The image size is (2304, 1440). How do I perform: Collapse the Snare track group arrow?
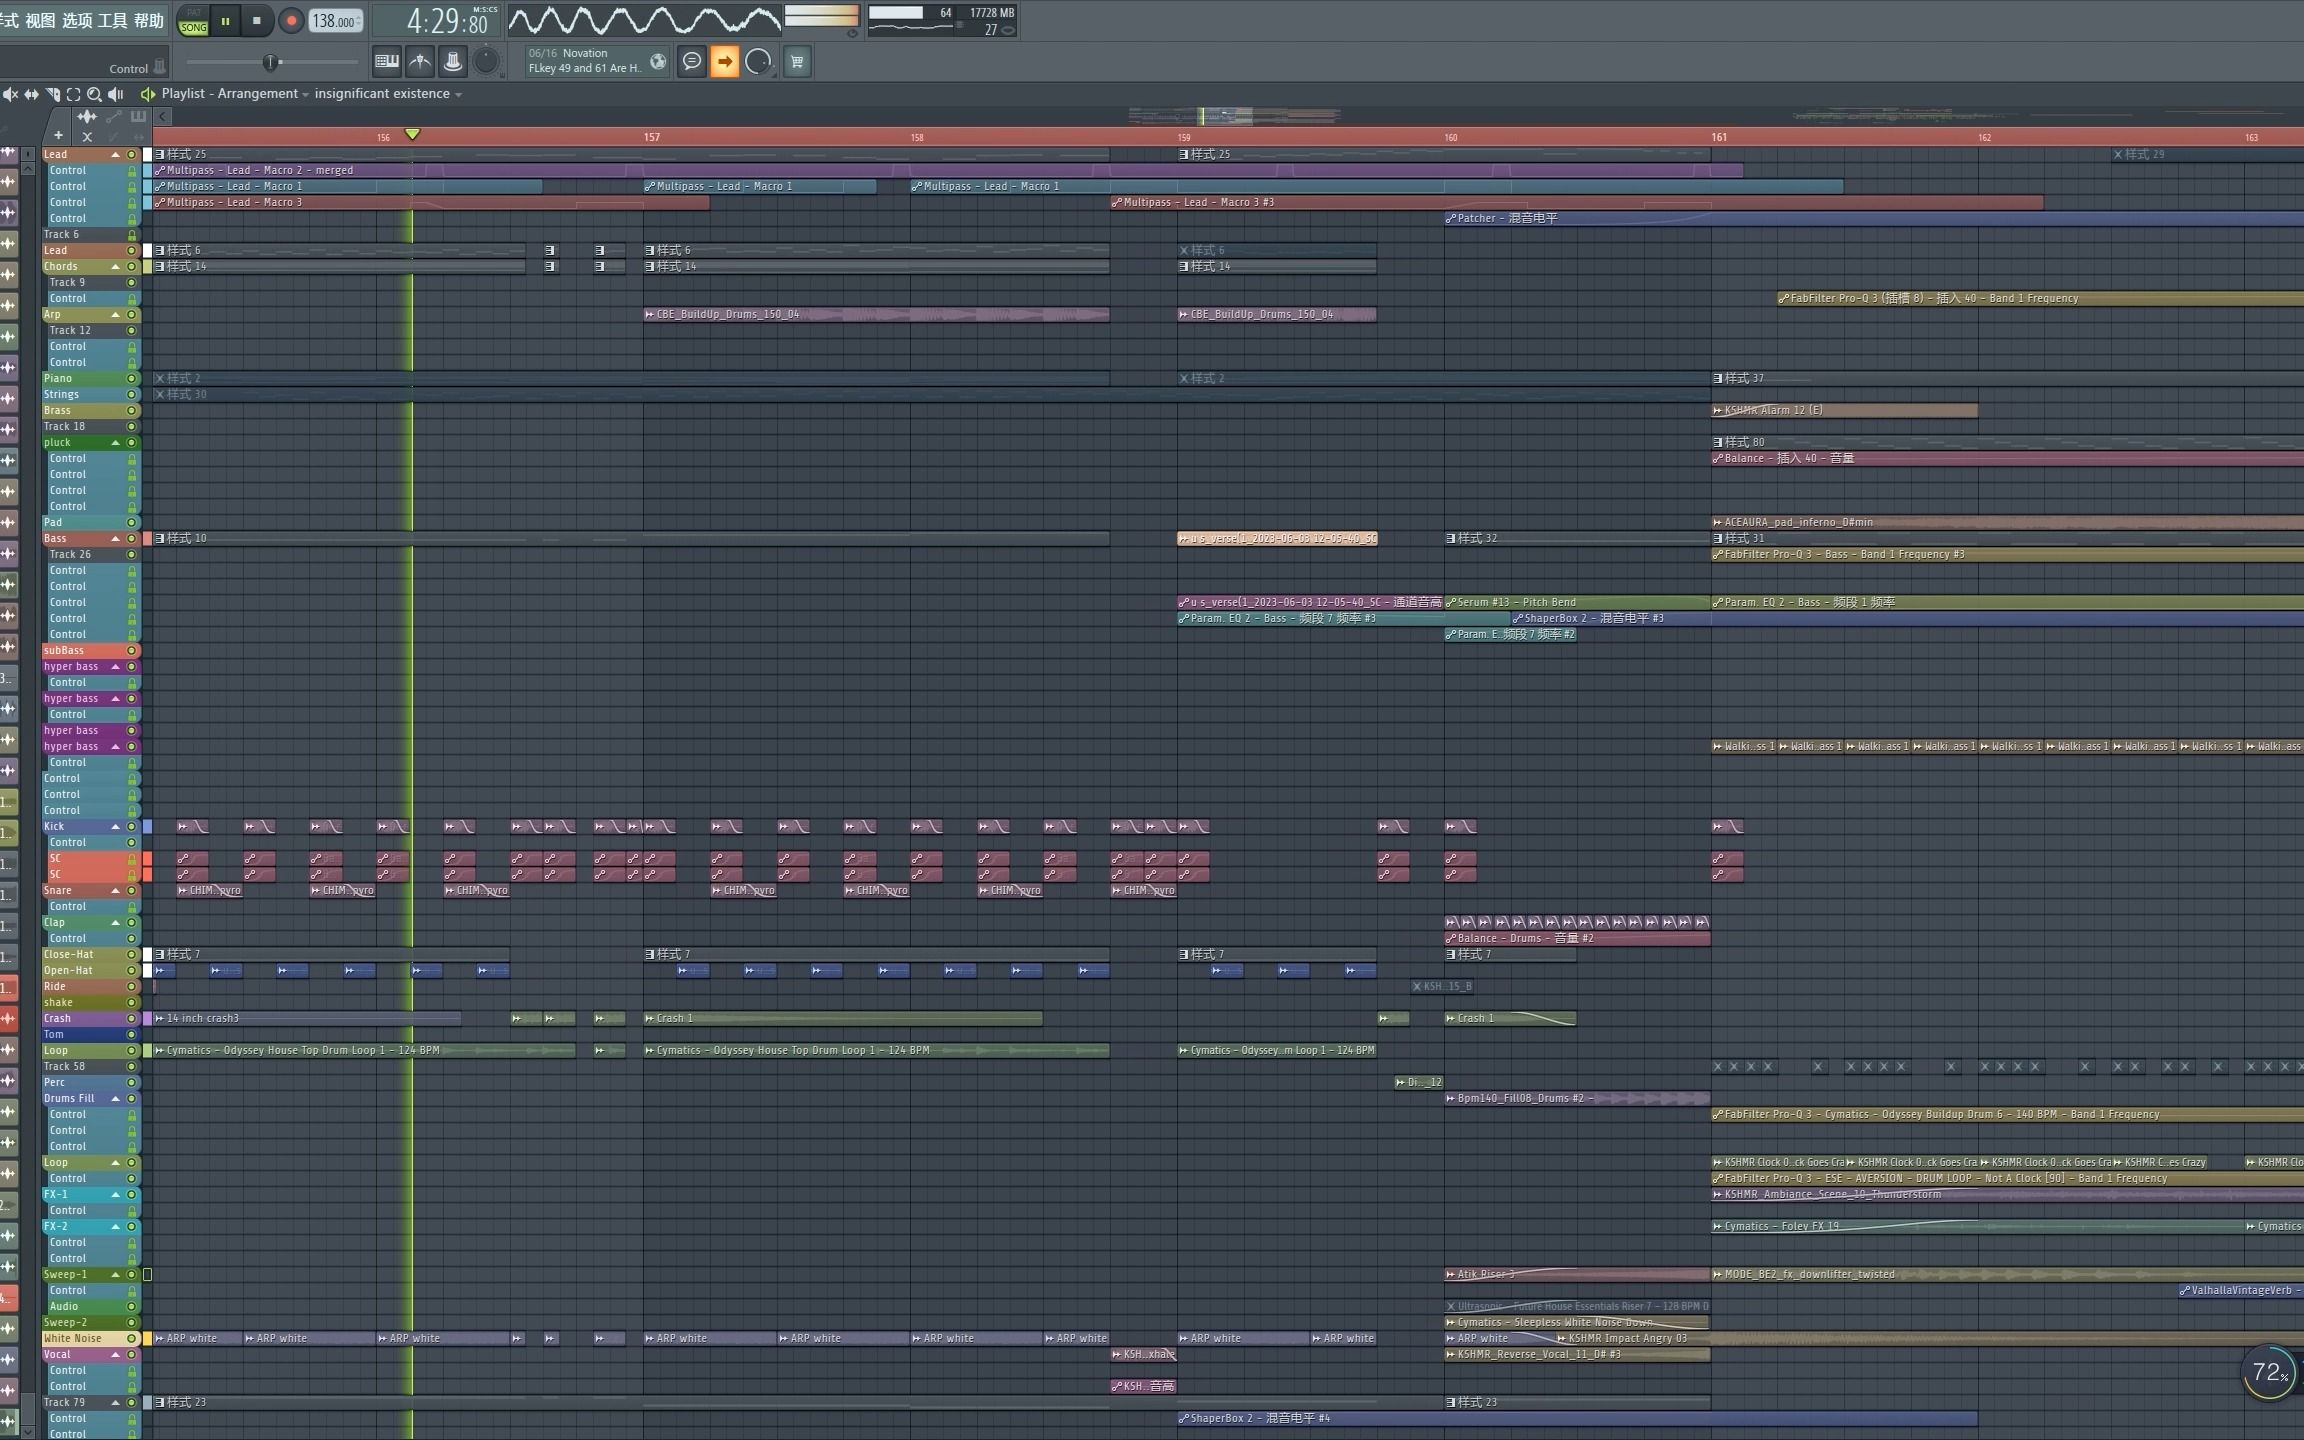115,891
